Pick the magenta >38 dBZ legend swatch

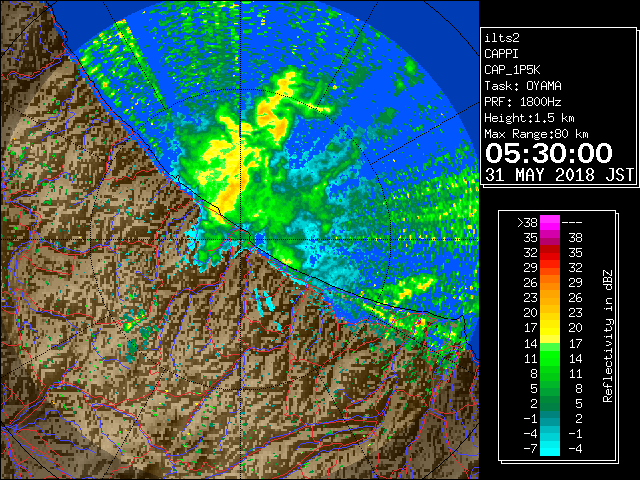pos(550,223)
